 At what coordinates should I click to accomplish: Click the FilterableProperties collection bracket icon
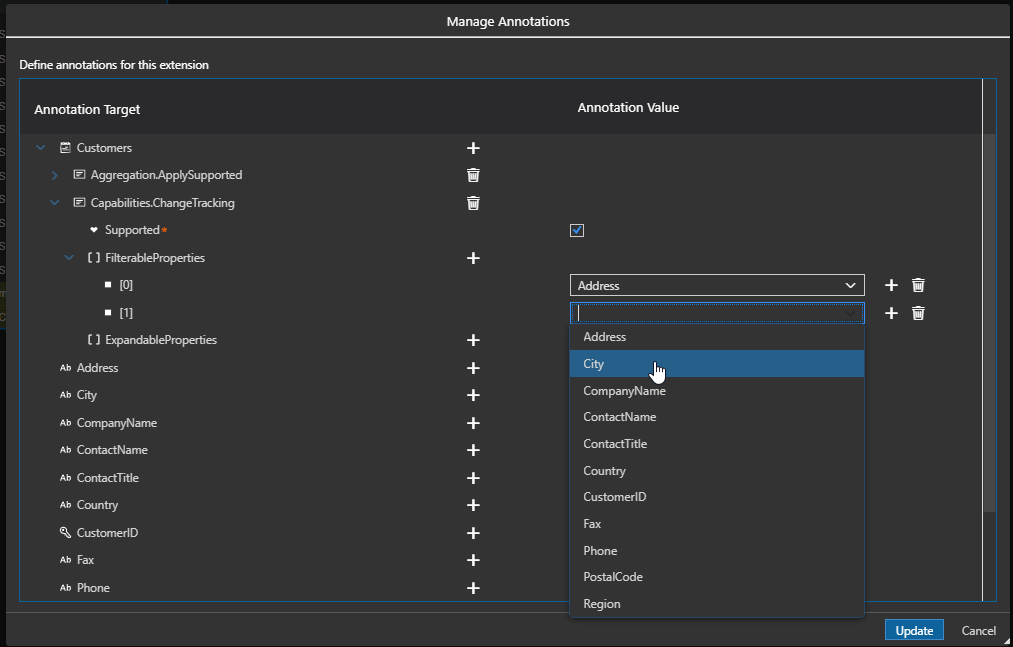(x=94, y=257)
